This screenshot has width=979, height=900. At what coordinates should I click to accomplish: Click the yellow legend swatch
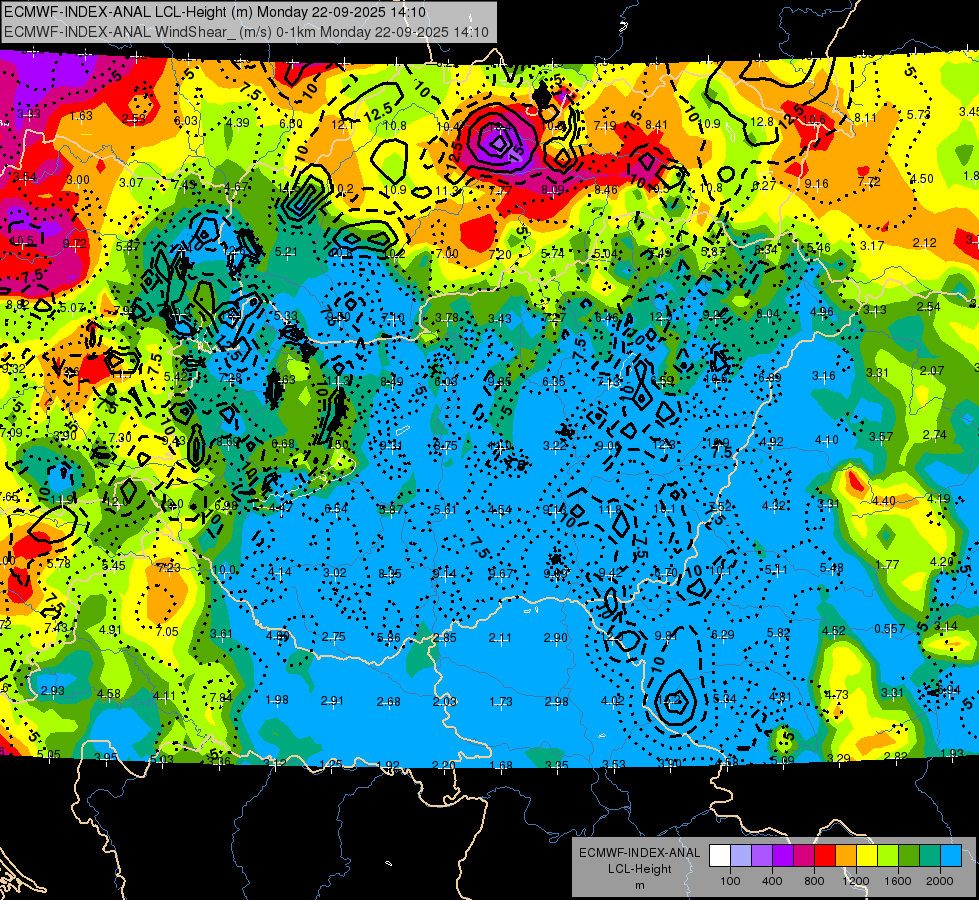[867, 856]
